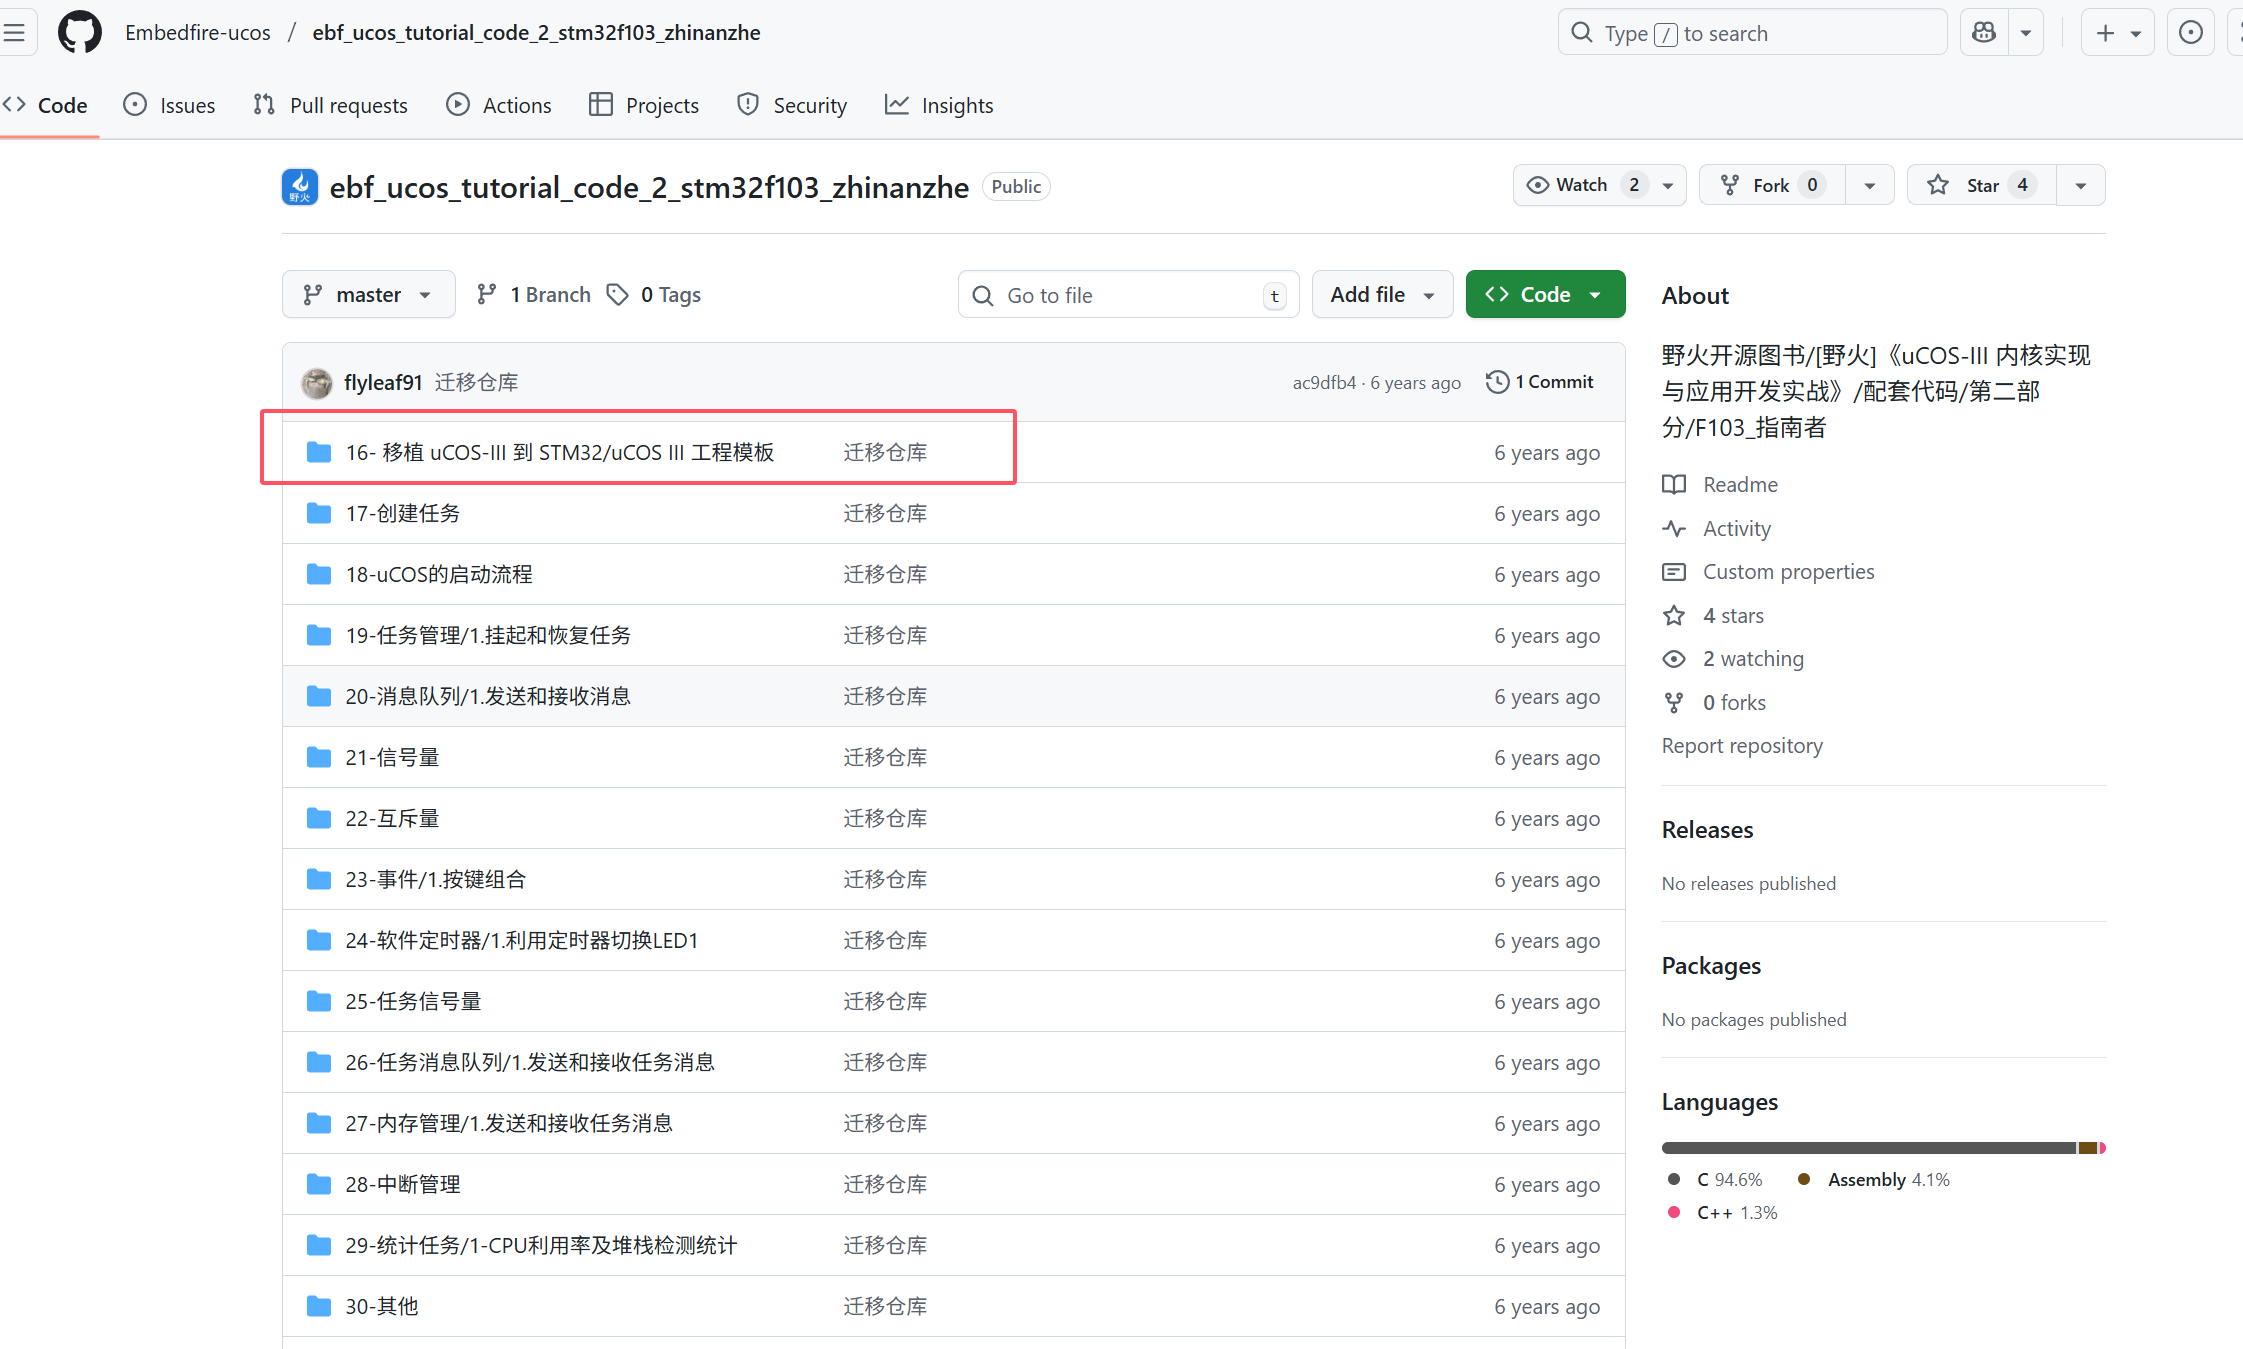Toggle Watch notifications for repository
Screen dimensions: 2243x1349
coord(1582,186)
